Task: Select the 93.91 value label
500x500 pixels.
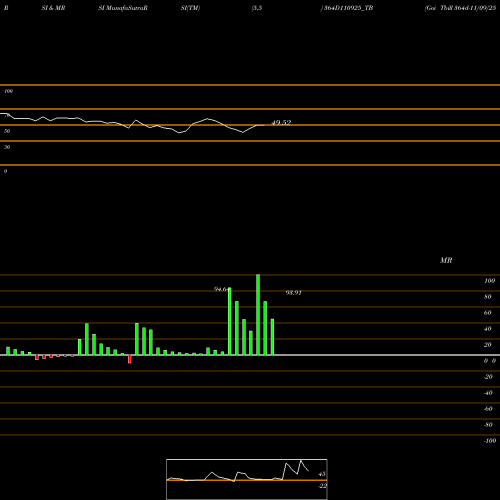Action: point(294,293)
